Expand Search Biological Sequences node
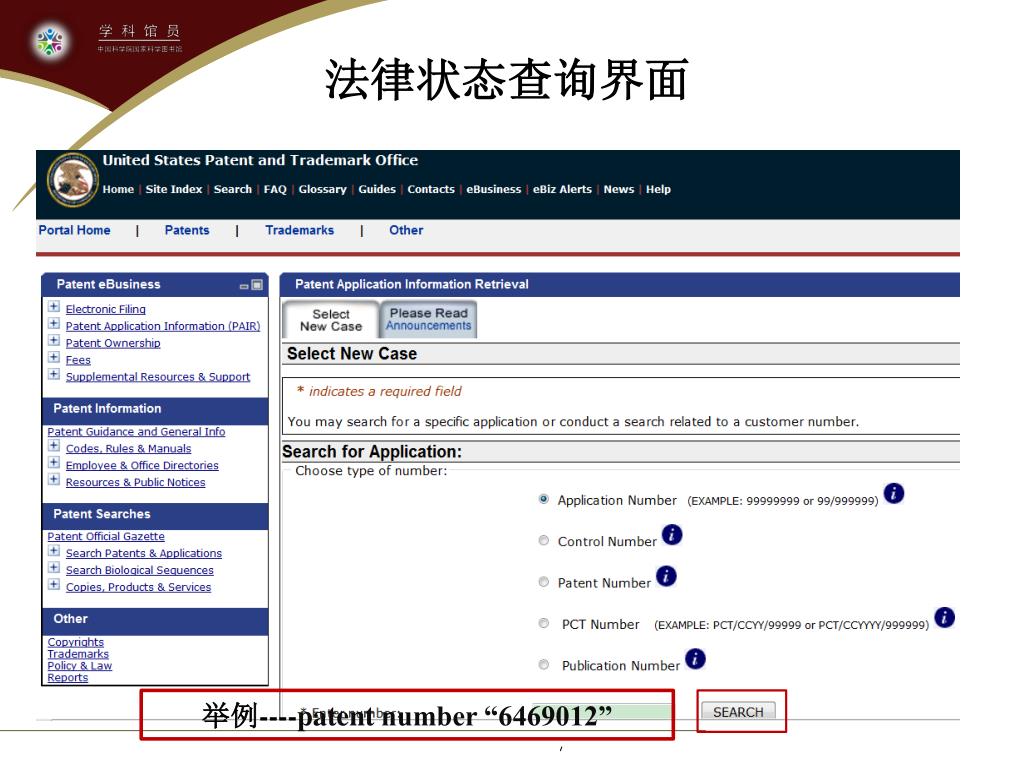Viewport: 1024px width, 768px height. tap(54, 568)
